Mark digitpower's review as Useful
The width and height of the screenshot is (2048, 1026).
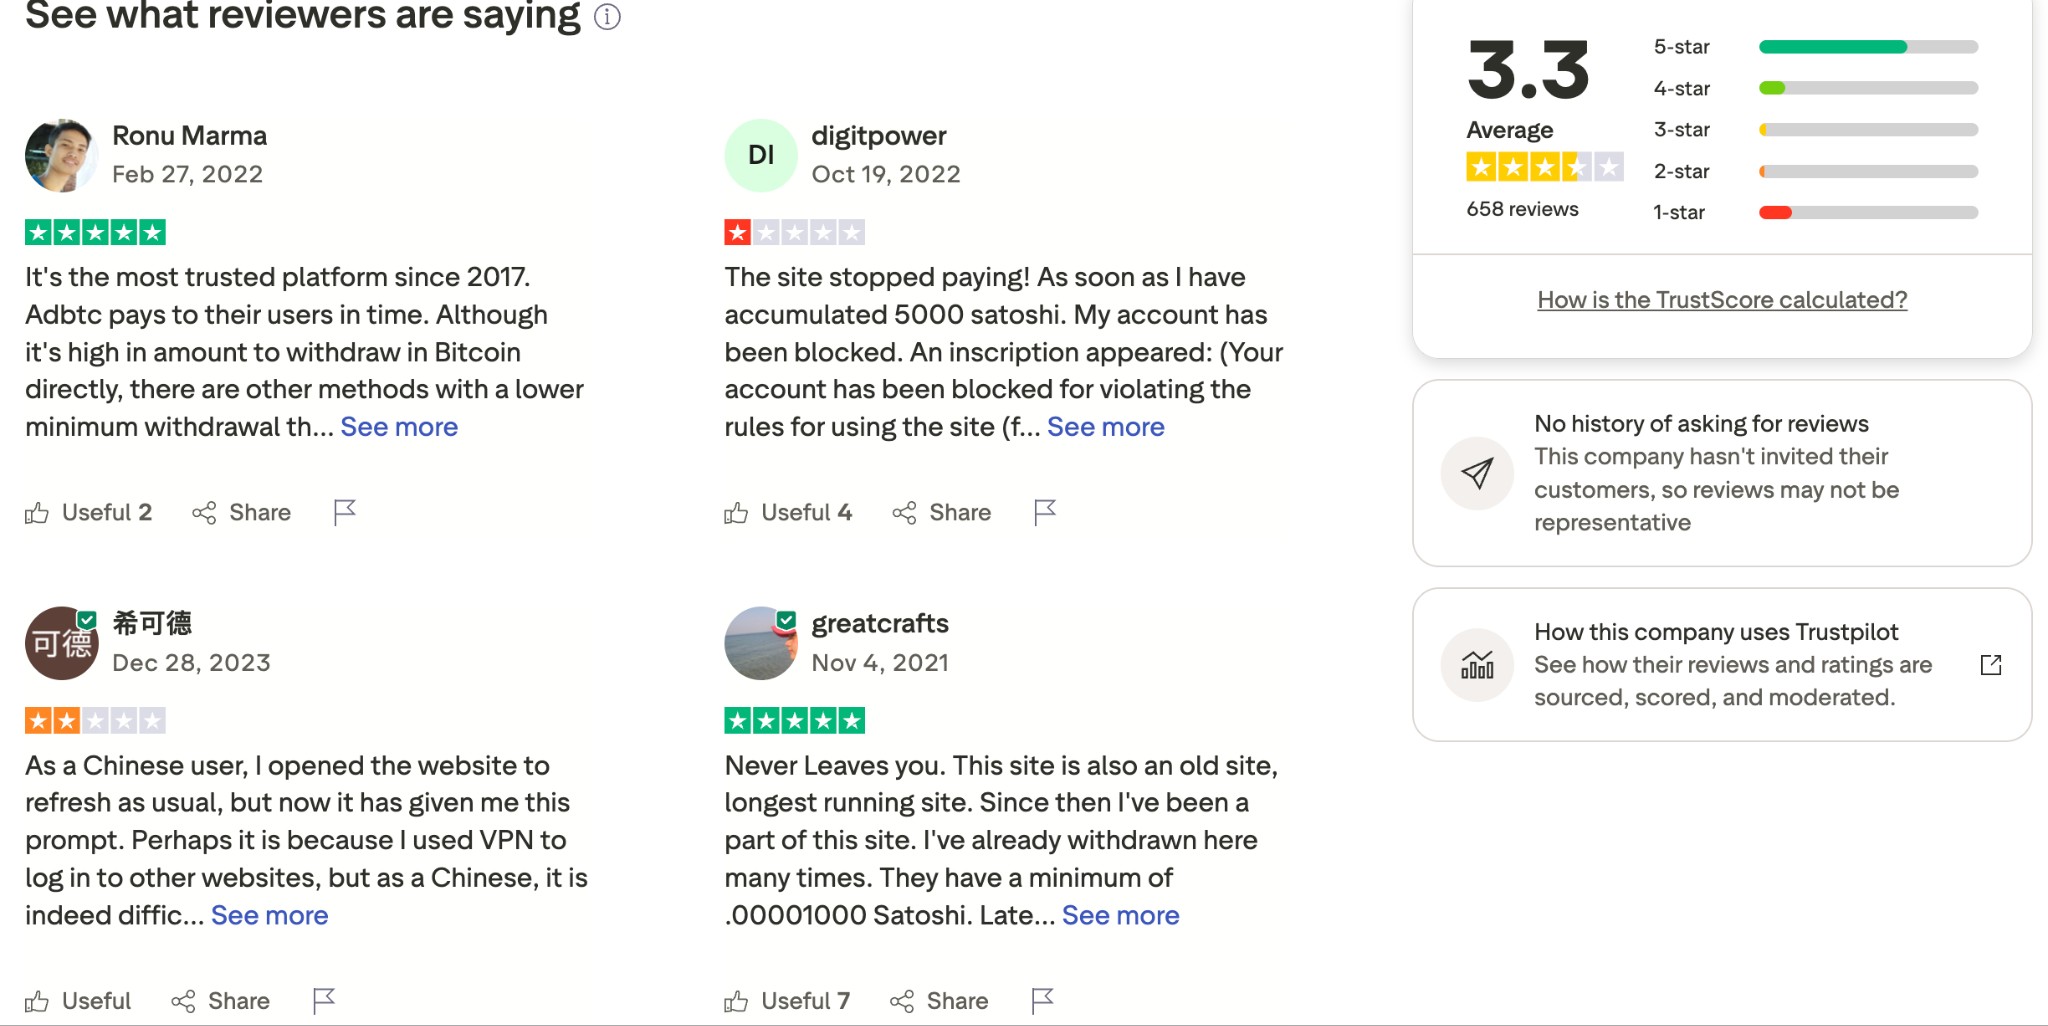787,512
